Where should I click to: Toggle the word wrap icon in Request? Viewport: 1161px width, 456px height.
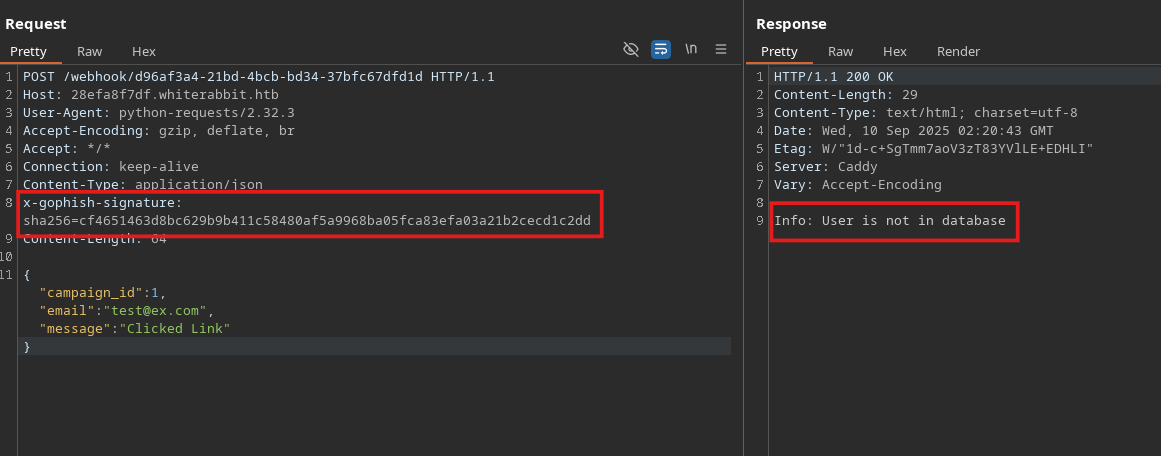tap(661, 49)
